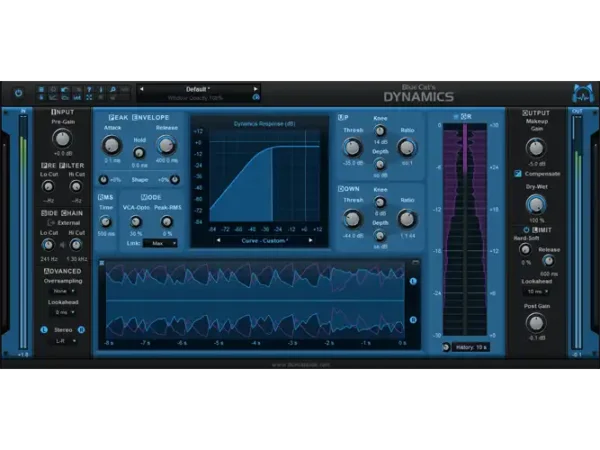
Task: Open the question mark help icon
Action: (x=89, y=90)
